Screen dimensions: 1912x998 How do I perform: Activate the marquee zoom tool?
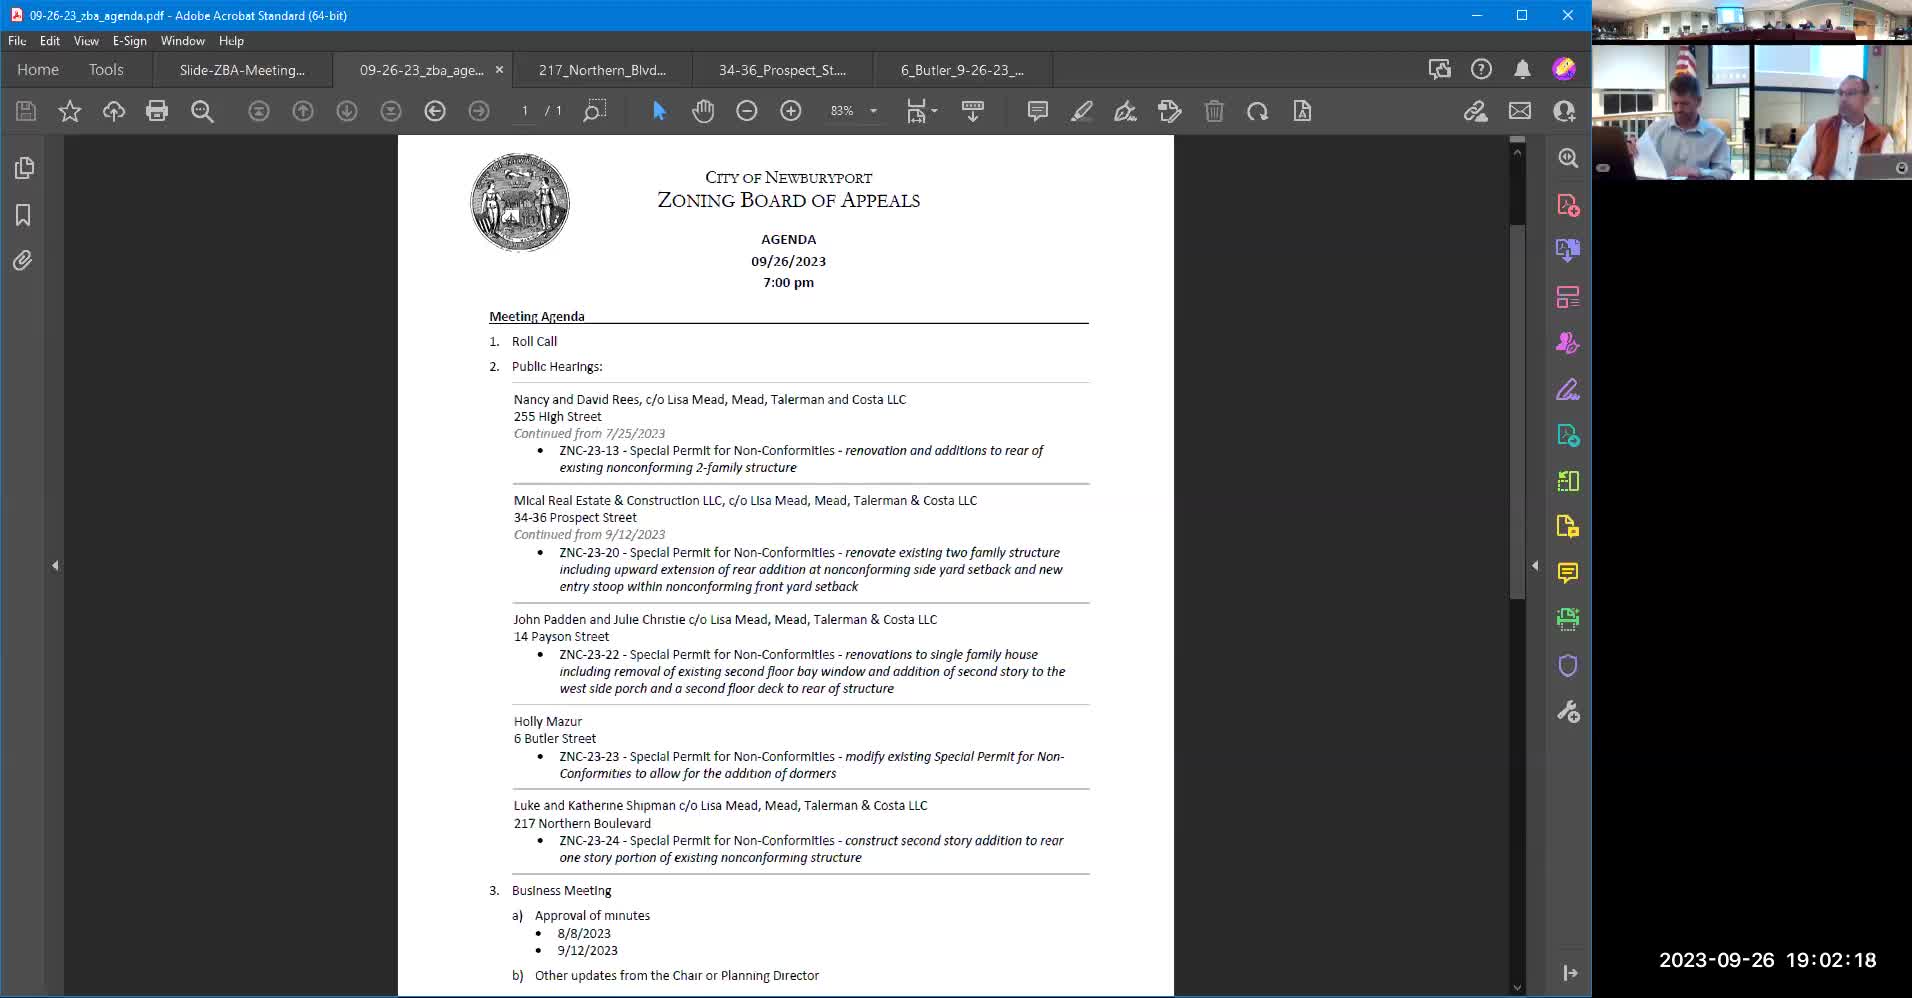pyautogui.click(x=595, y=111)
